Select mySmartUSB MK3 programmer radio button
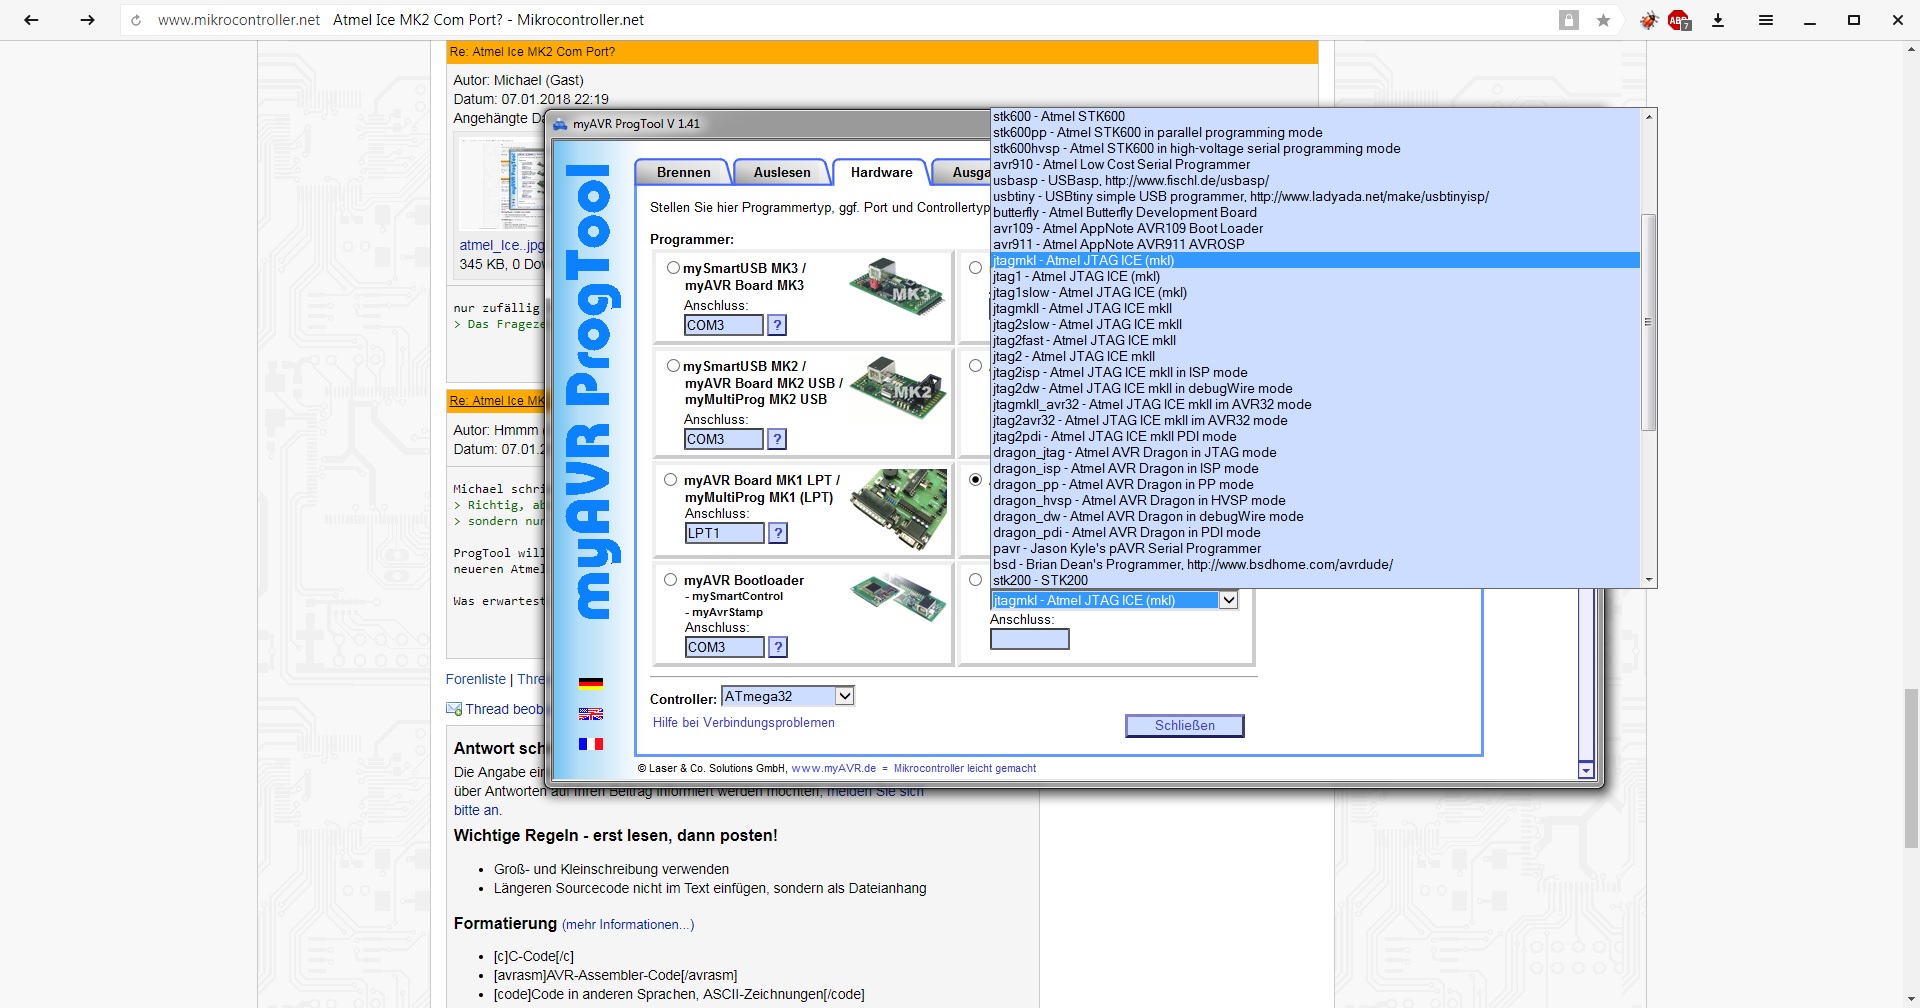The height and width of the screenshot is (1008, 1920). pyautogui.click(x=673, y=268)
